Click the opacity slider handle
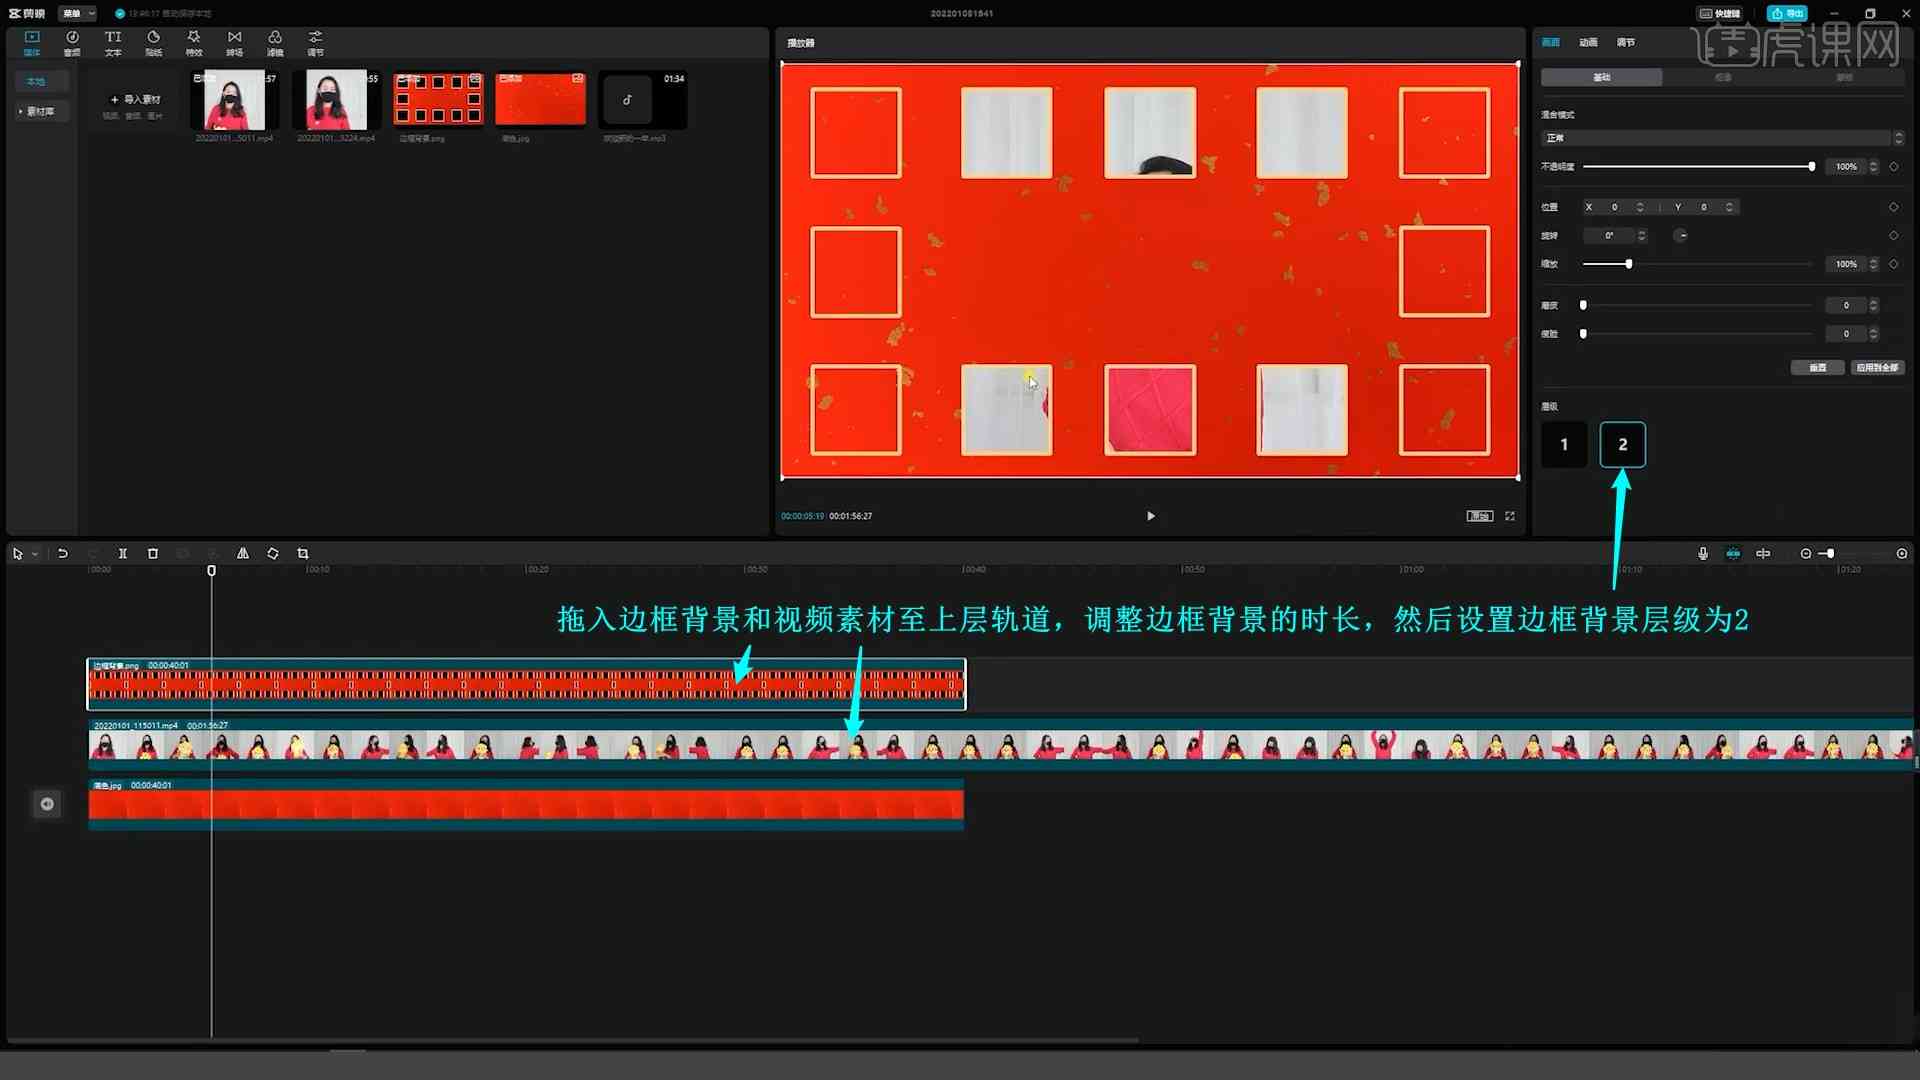 (1811, 167)
